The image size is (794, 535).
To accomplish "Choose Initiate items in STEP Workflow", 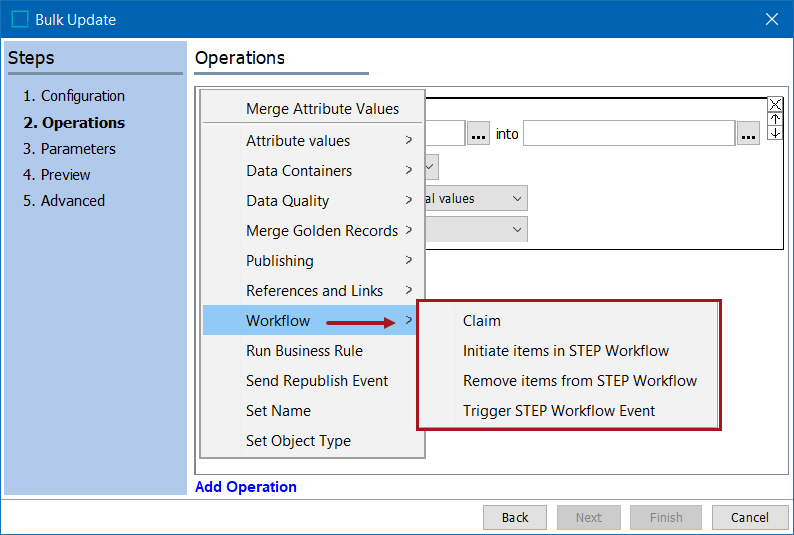I will coord(568,350).
